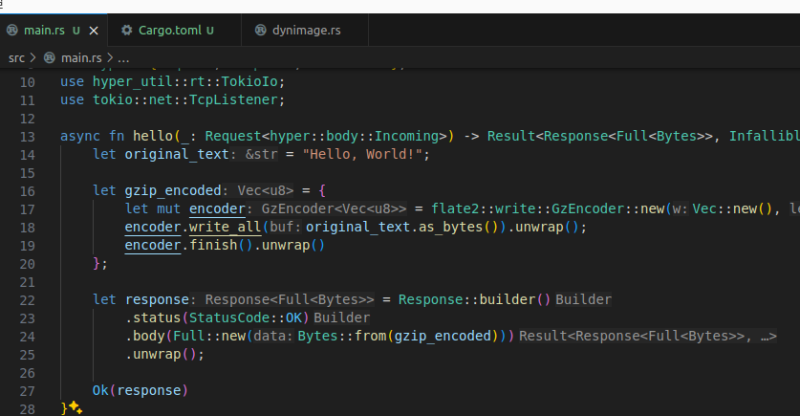Select the main.rs tab

43,30
